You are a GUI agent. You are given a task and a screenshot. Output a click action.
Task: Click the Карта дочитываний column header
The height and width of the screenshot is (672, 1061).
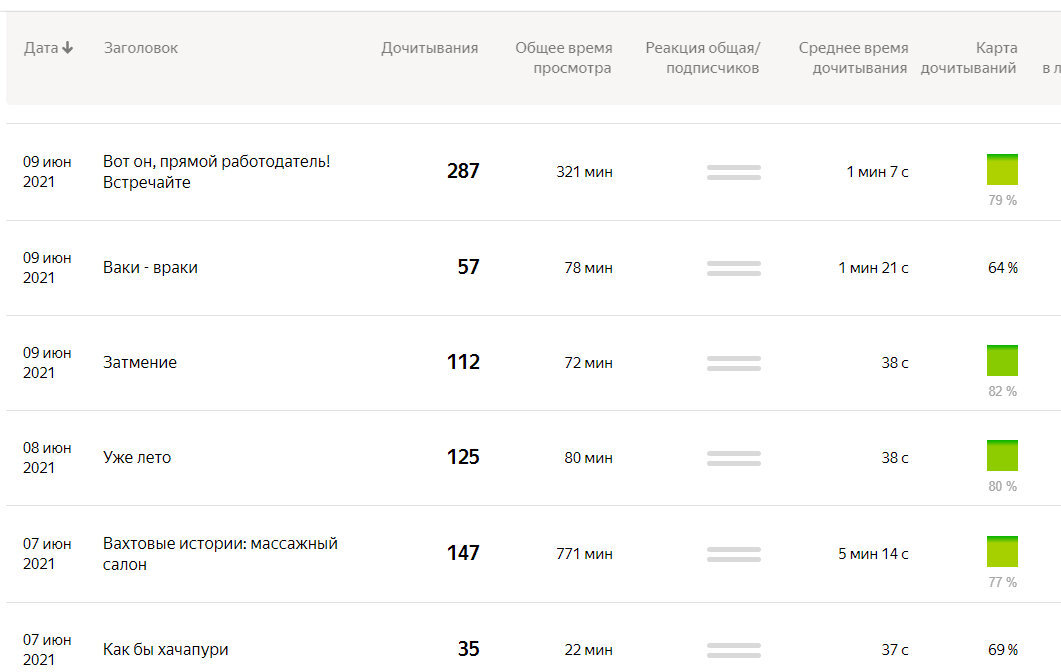click(968, 58)
